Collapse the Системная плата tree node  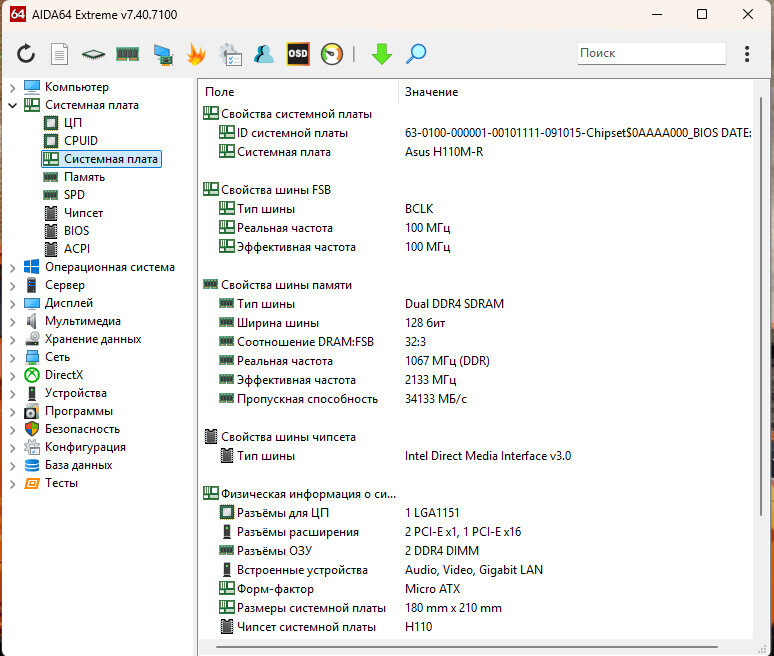pos(12,105)
